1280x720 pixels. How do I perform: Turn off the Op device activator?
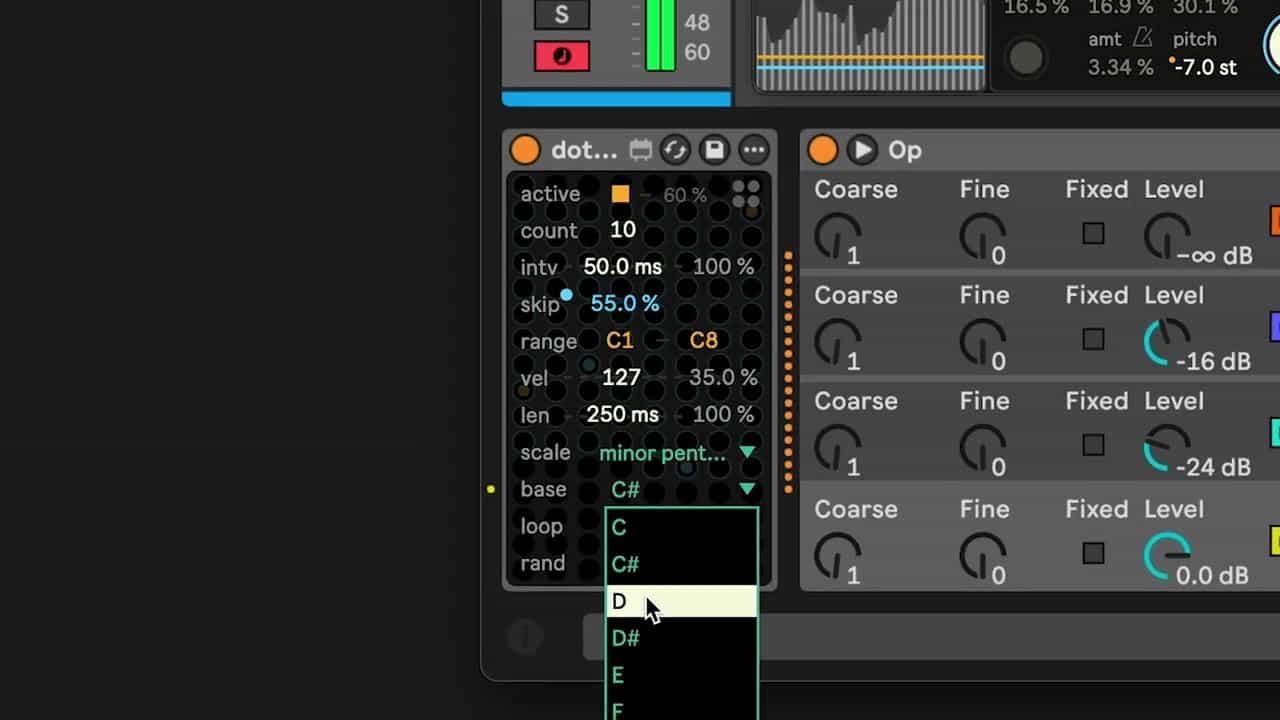tap(822, 150)
